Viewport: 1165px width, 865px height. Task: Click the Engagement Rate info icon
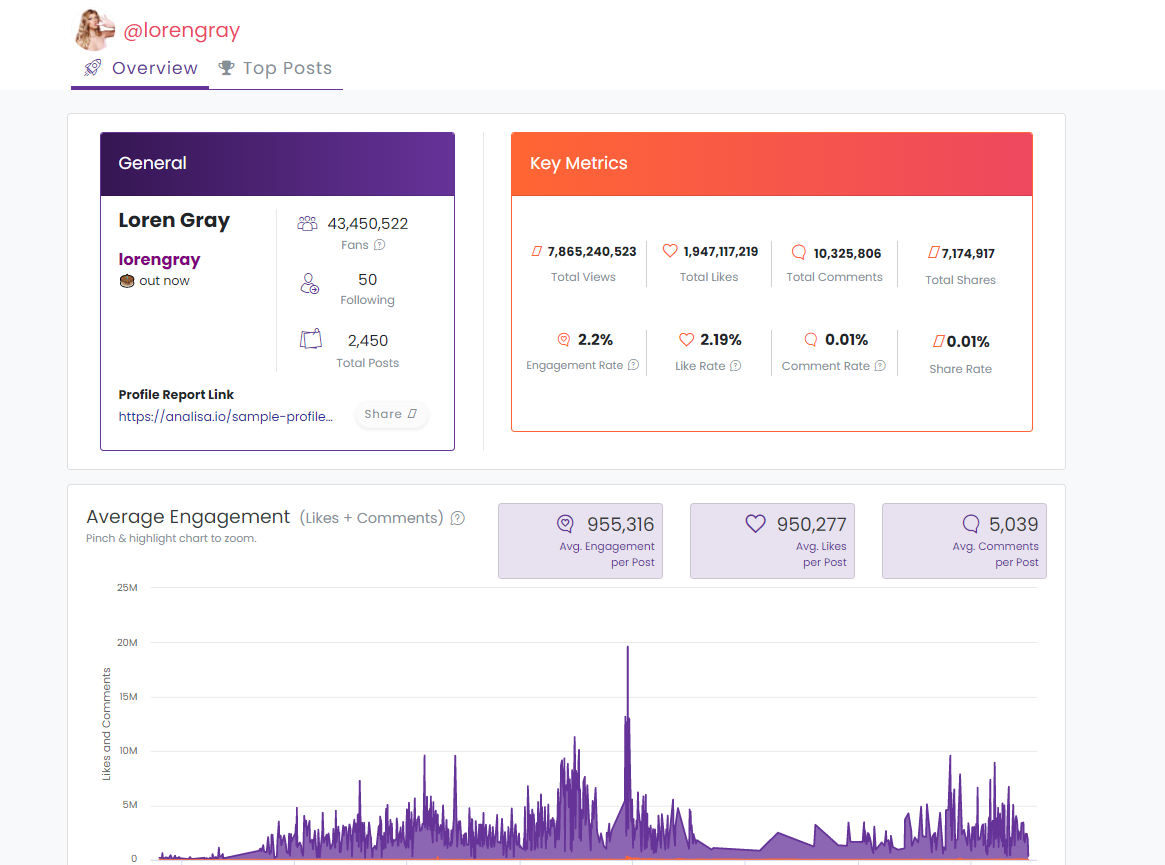[633, 365]
